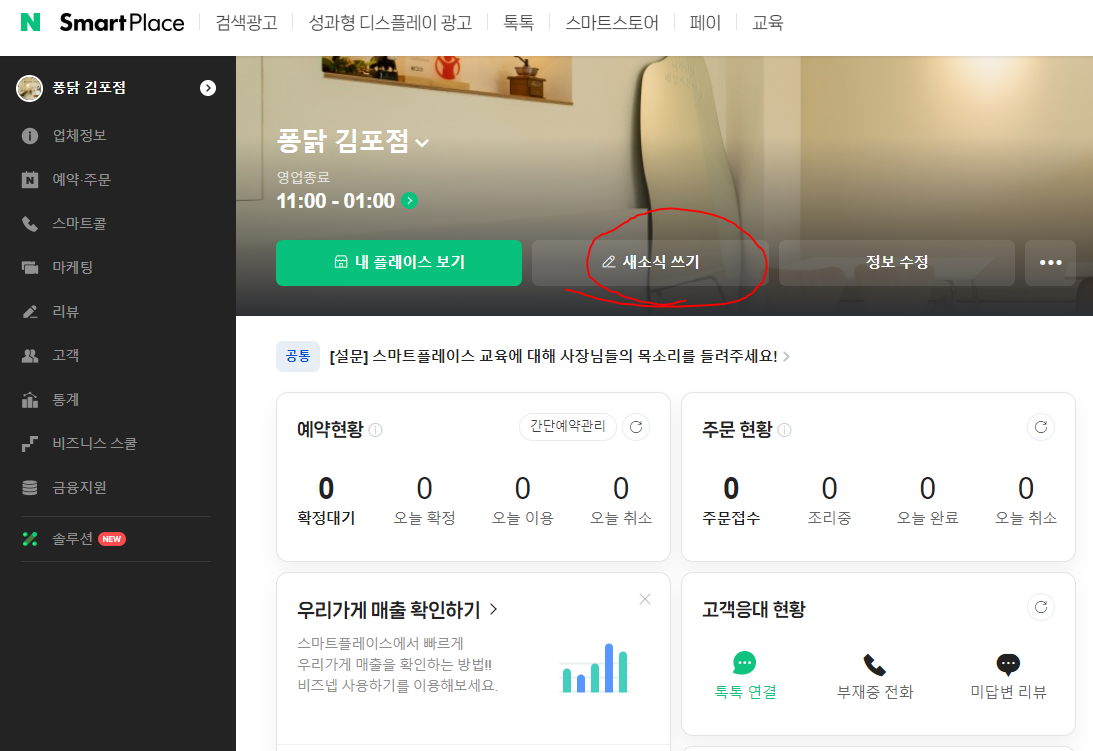Open 우리가게 매출 확인하기 link
The height and width of the screenshot is (751, 1093).
click(389, 609)
